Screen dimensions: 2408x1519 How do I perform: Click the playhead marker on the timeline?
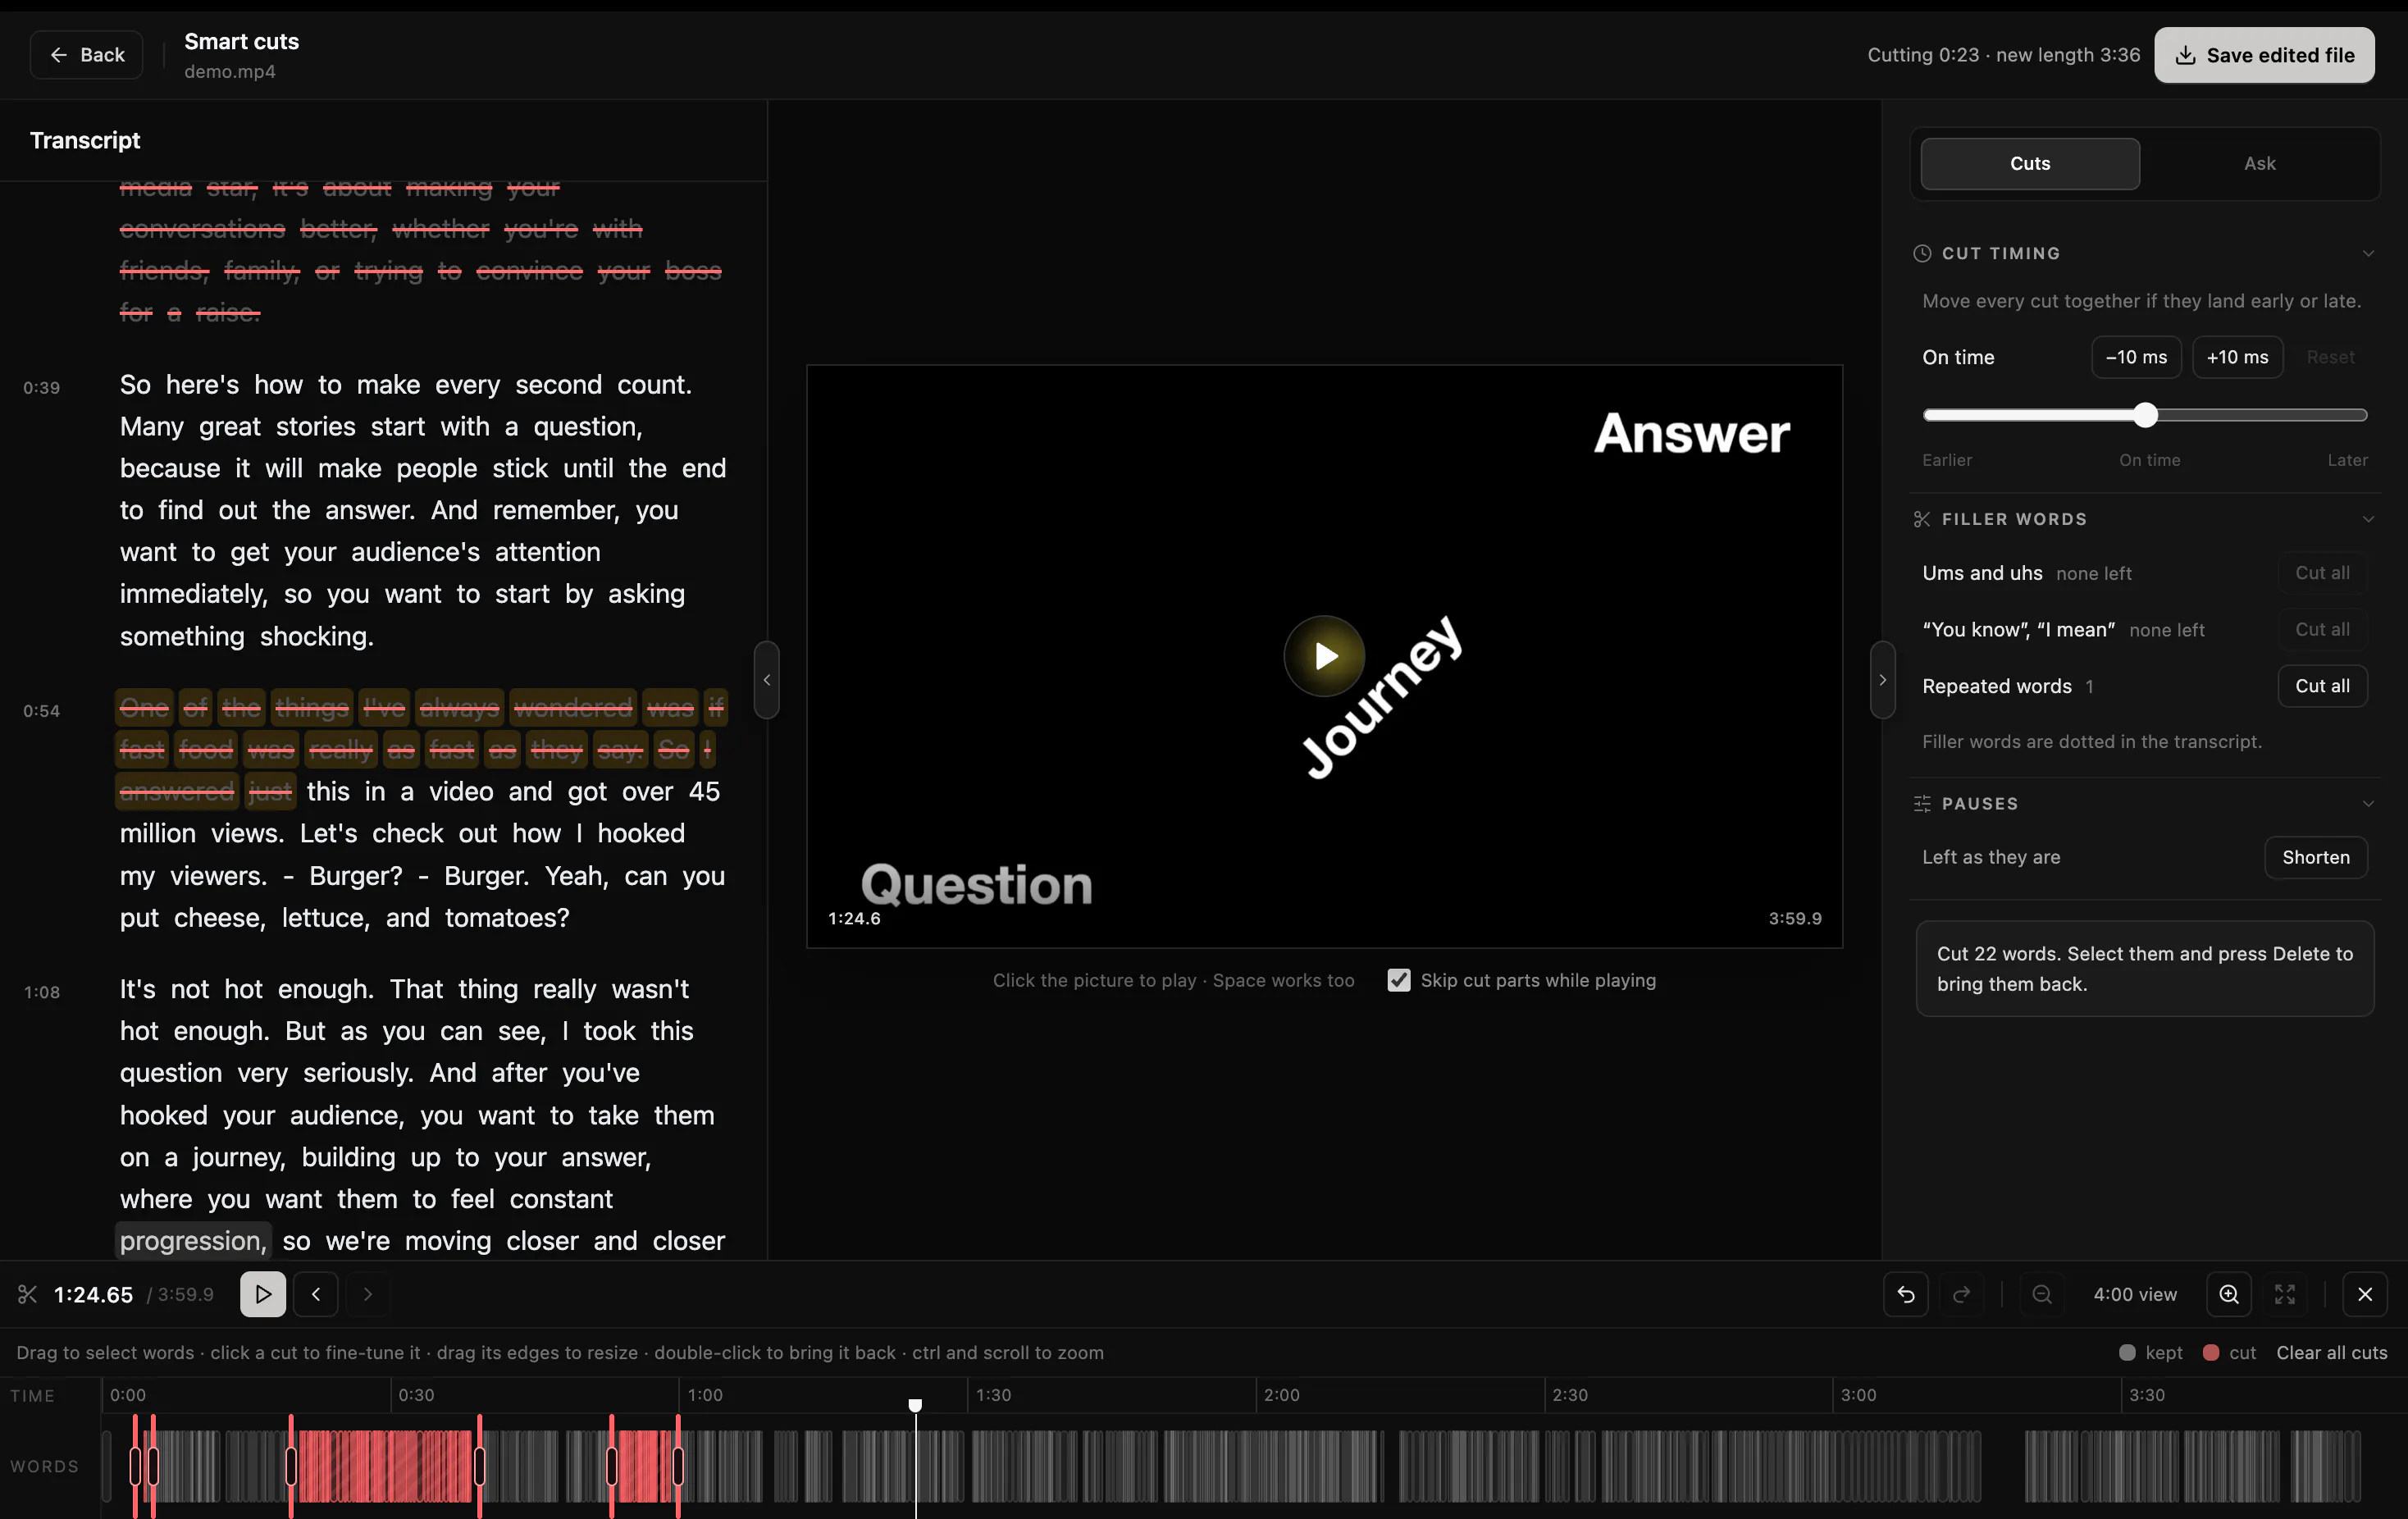915,1405
